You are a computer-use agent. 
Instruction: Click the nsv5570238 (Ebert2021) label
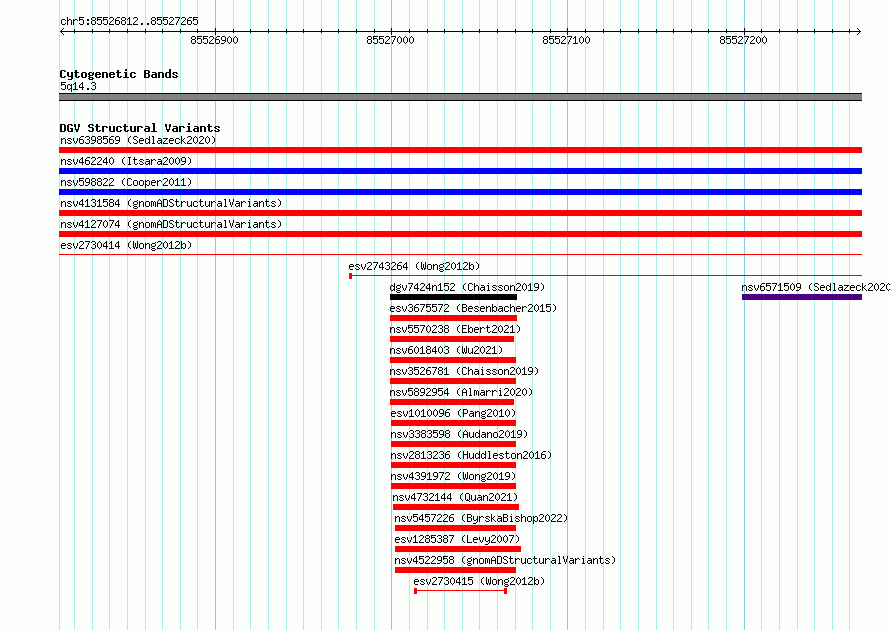coord(455,329)
